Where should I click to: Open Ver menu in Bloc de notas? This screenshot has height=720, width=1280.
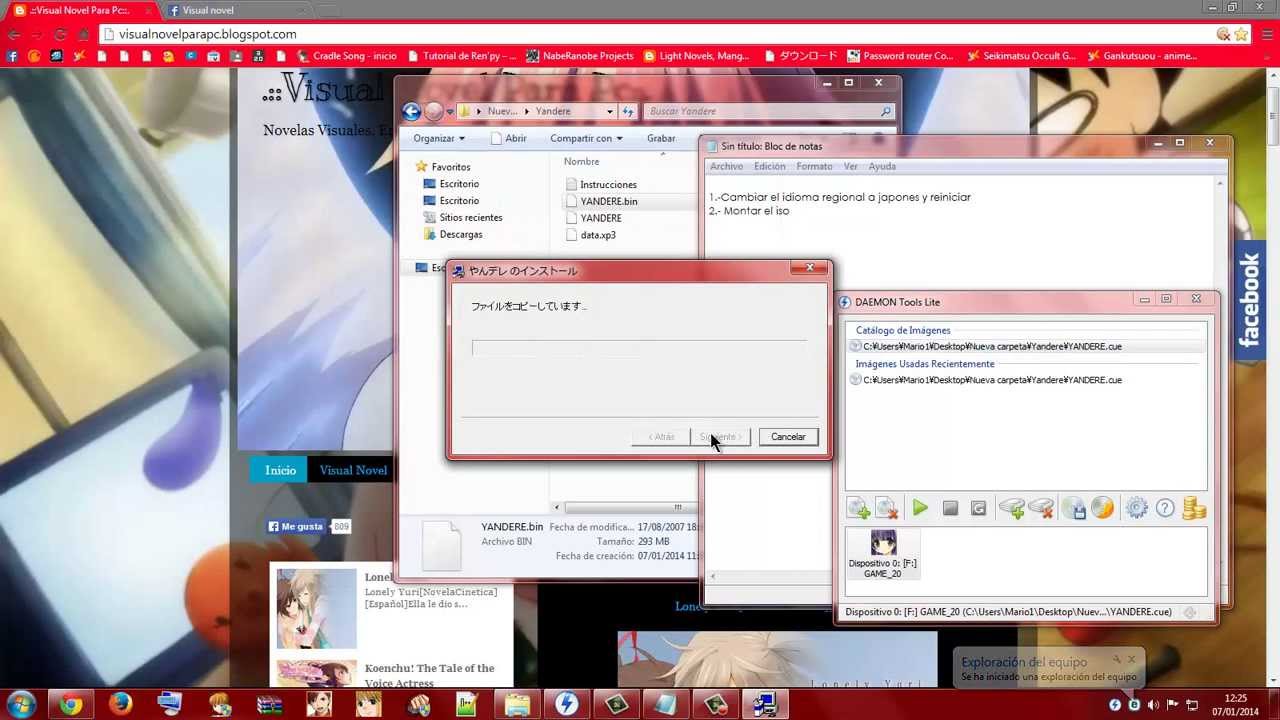pyautogui.click(x=850, y=166)
